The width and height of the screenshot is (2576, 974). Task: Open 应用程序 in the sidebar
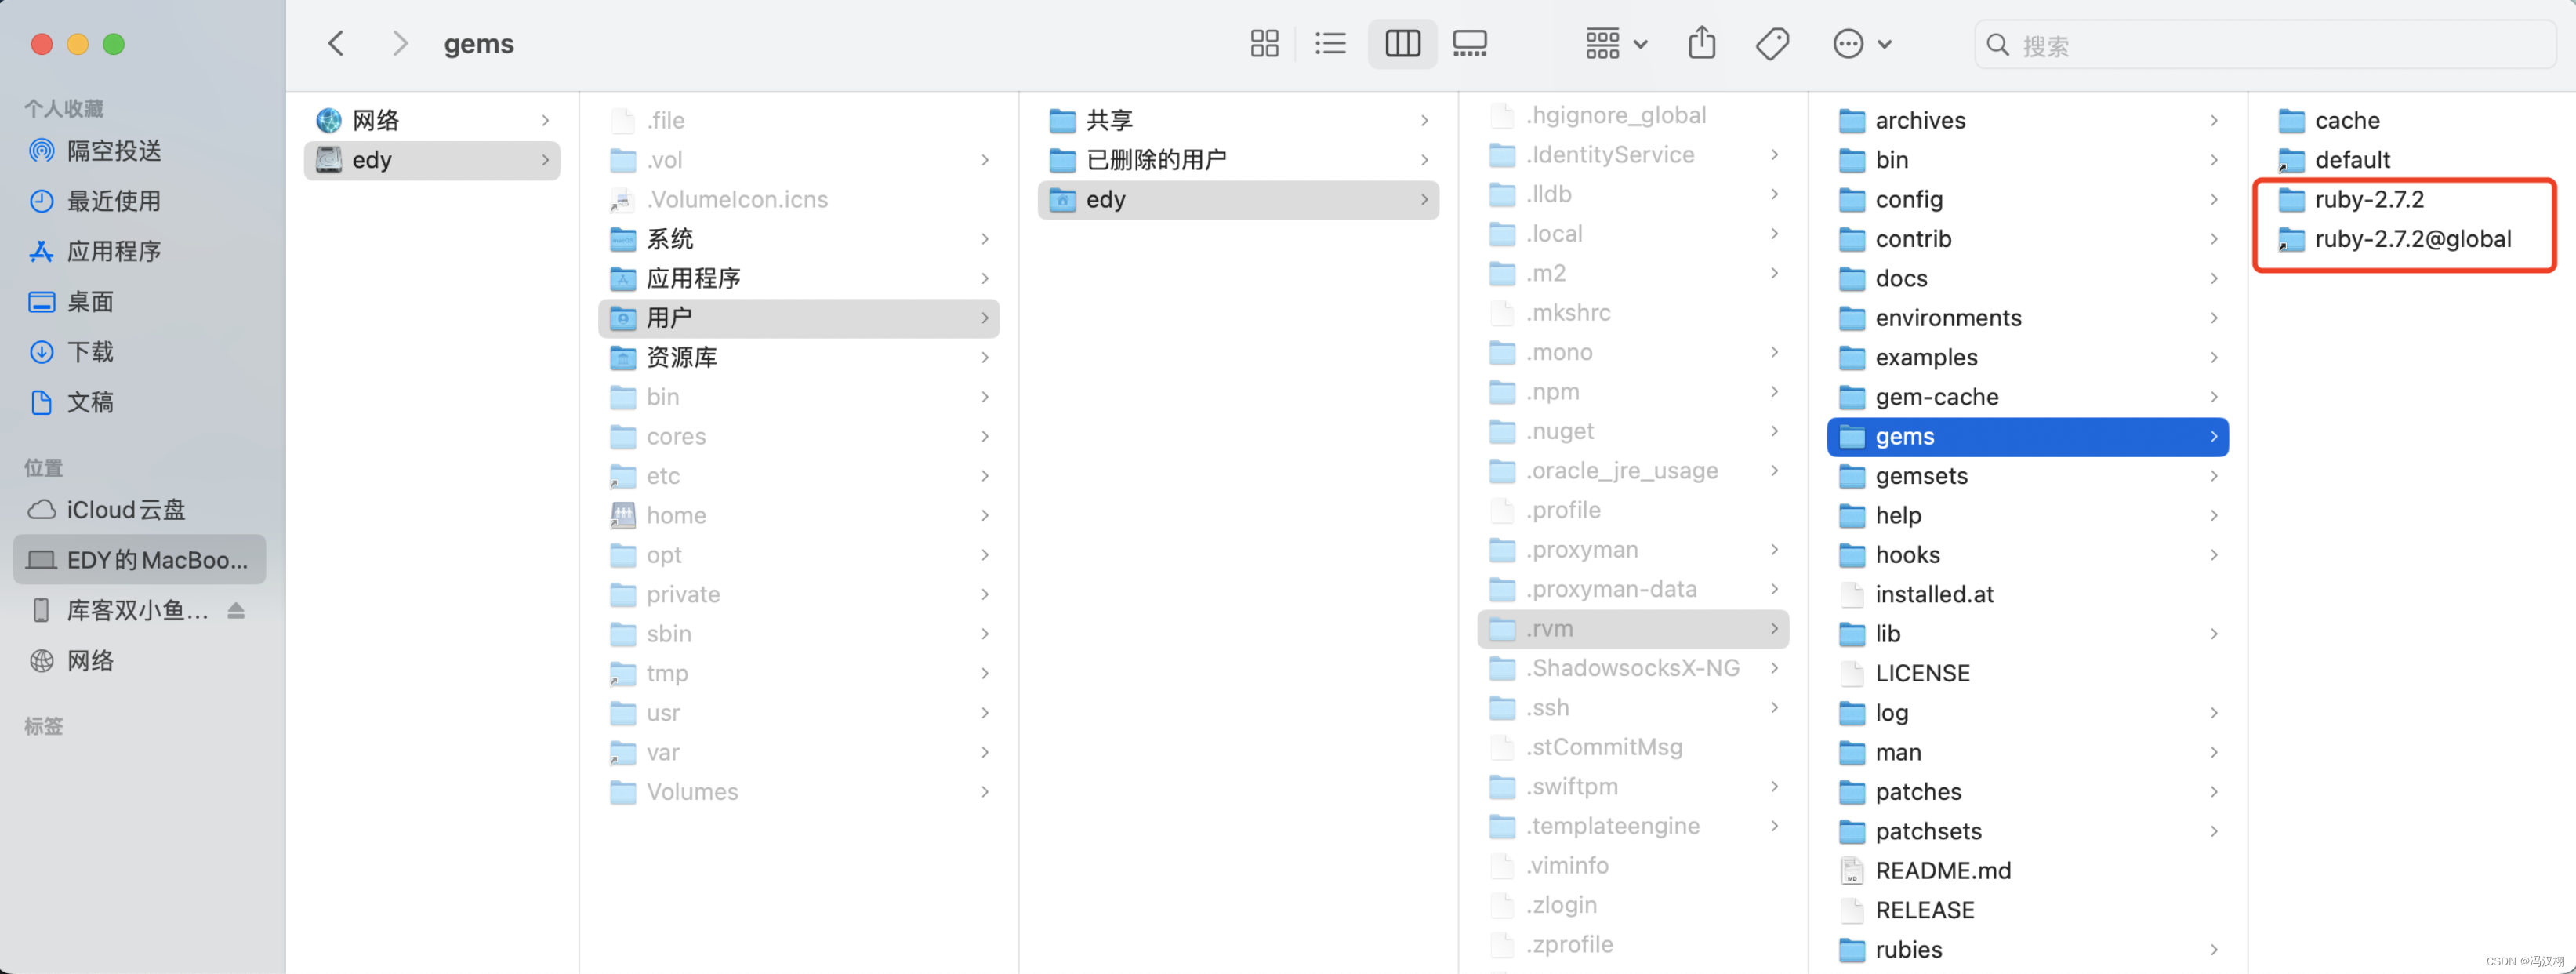tap(113, 251)
